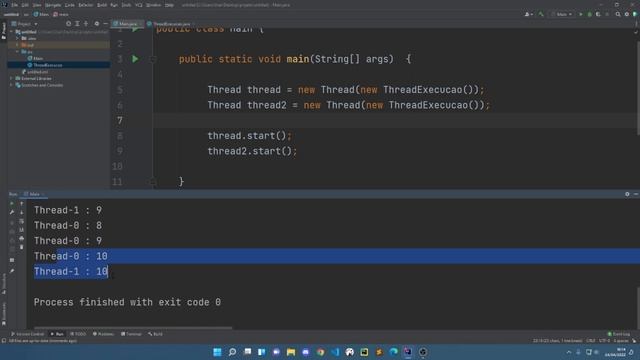Collapse the src folder
Image resolution: width=640 pixels, height=360 pixels.
click(x=18, y=52)
